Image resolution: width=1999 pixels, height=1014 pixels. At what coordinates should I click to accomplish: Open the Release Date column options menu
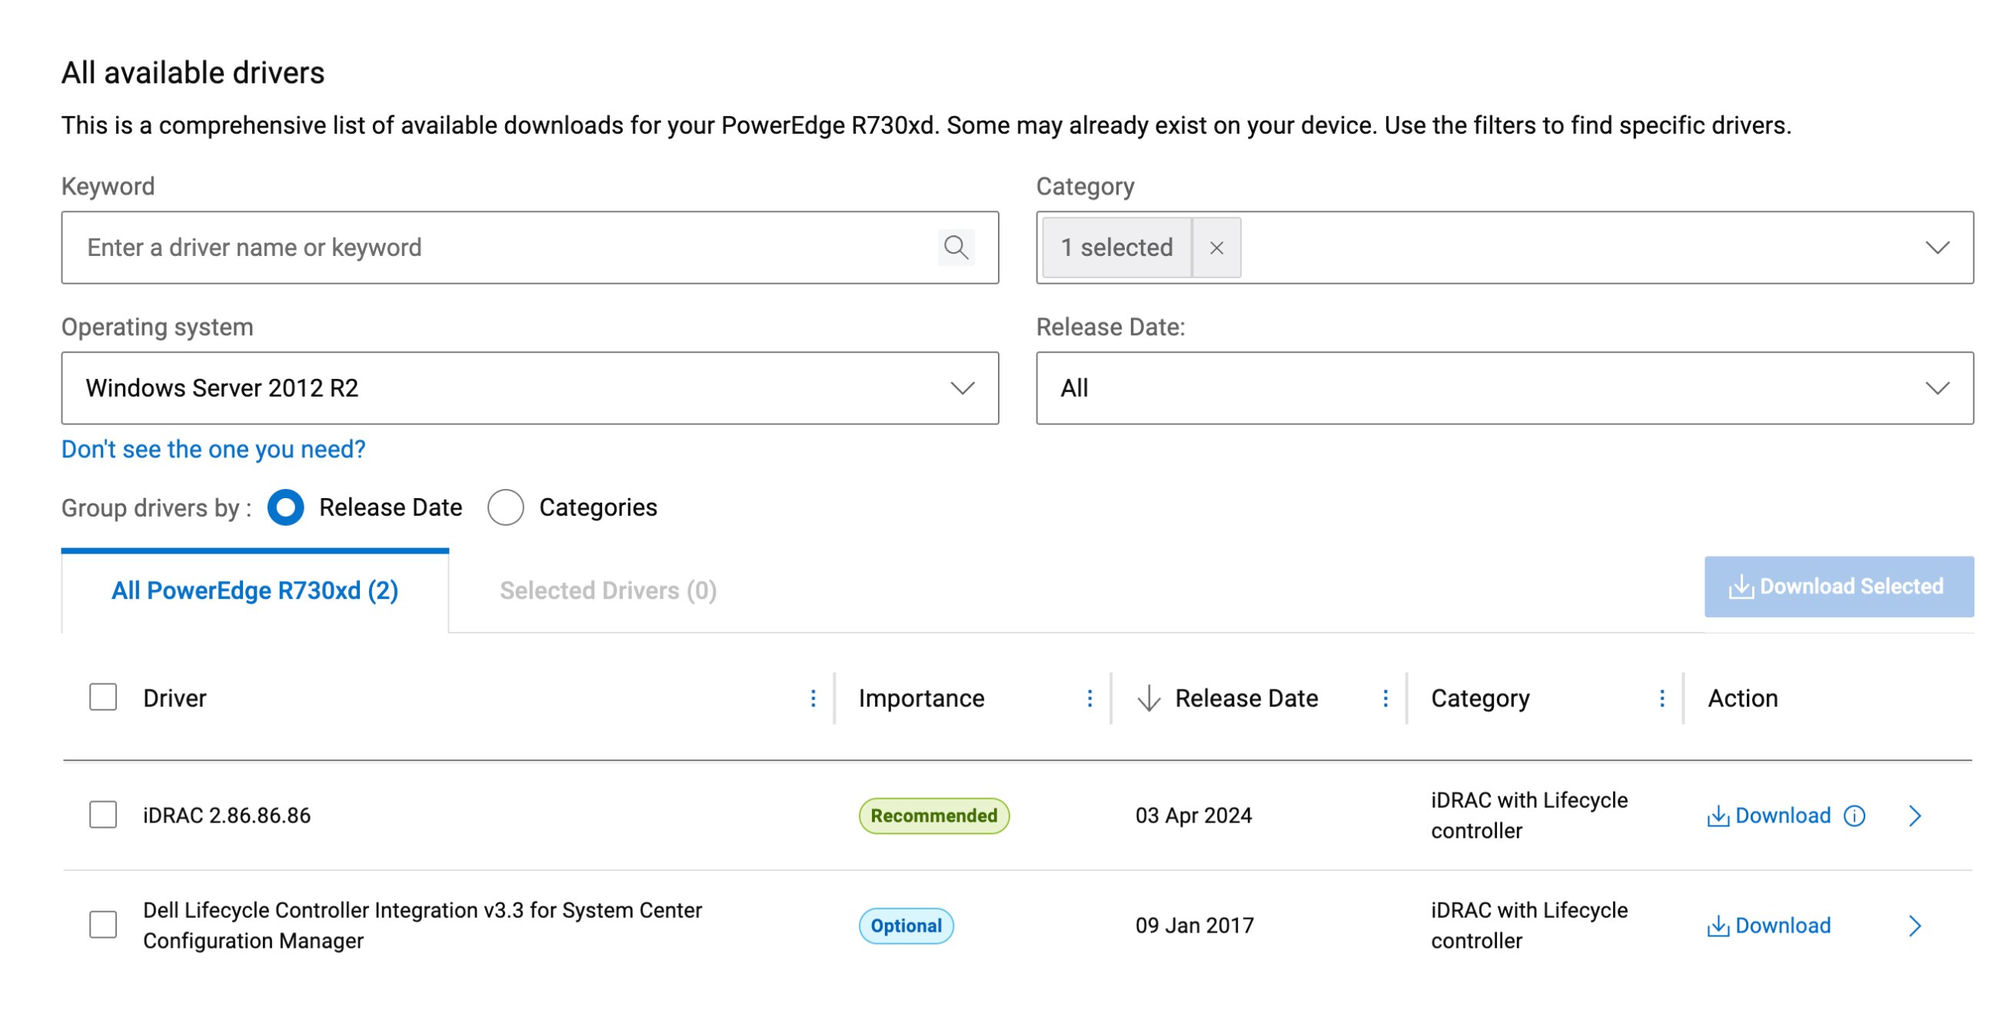coord(1385,698)
